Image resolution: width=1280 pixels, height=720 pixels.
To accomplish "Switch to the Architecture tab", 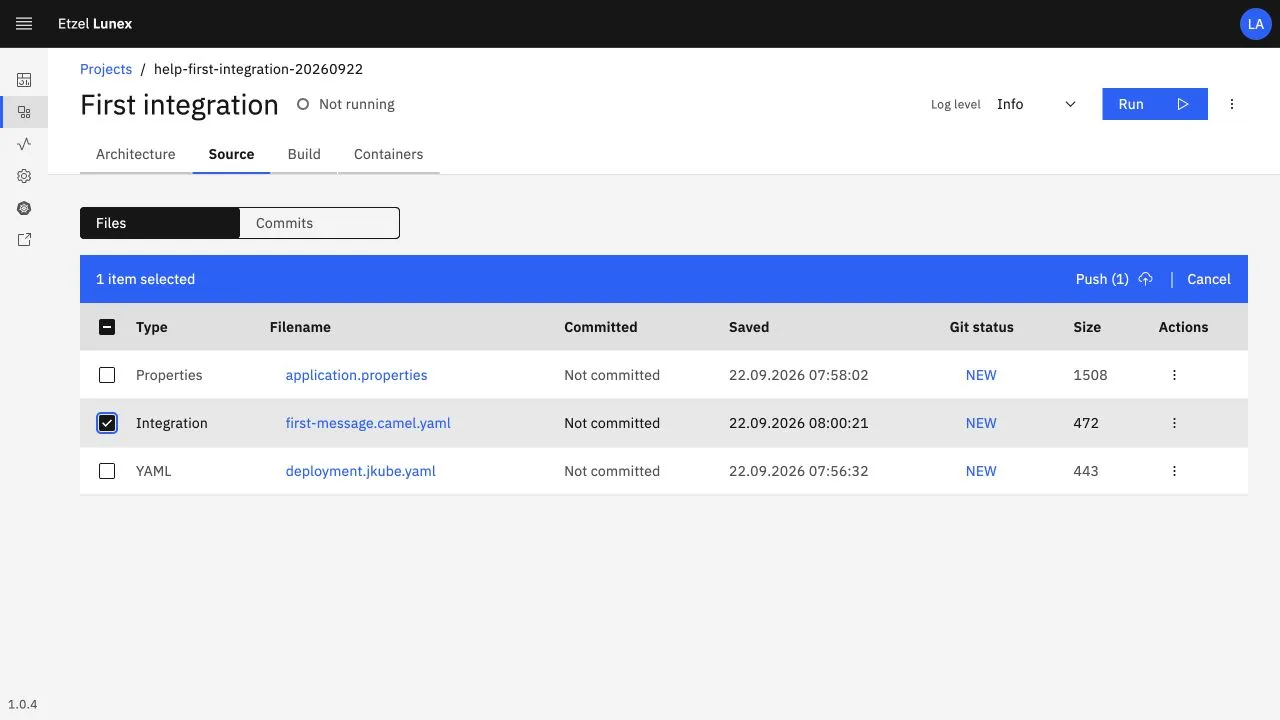I will pos(136,154).
